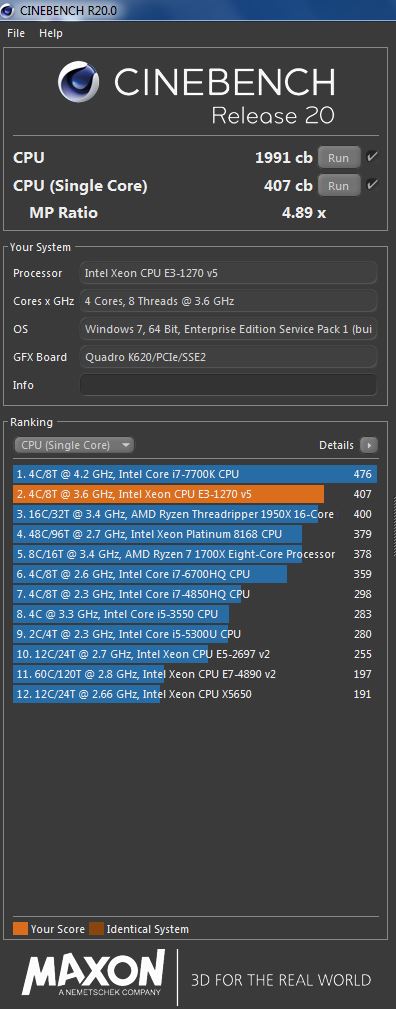
Task: Click the MAXON logo at bottom
Action: [94, 972]
